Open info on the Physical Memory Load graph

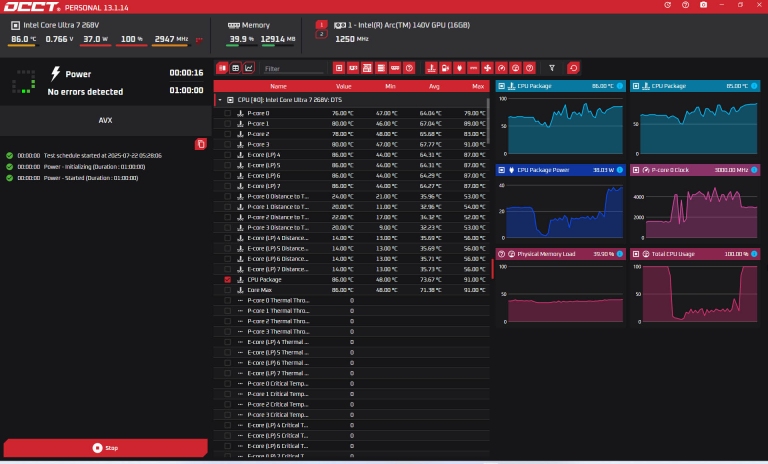coord(620,254)
